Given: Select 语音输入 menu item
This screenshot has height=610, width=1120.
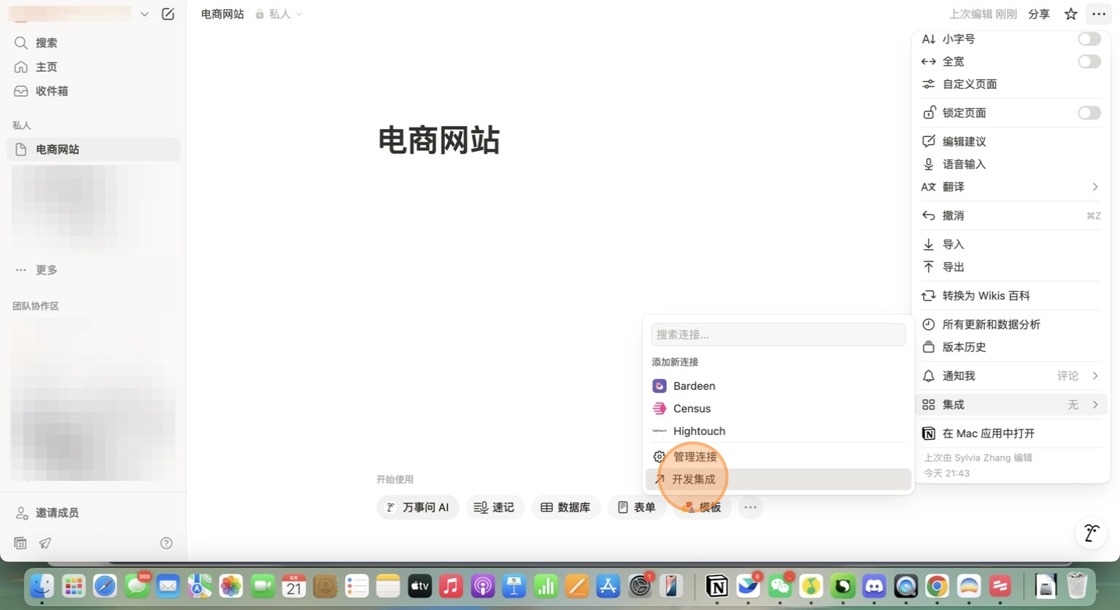Looking at the screenshot, I should click(1011, 164).
